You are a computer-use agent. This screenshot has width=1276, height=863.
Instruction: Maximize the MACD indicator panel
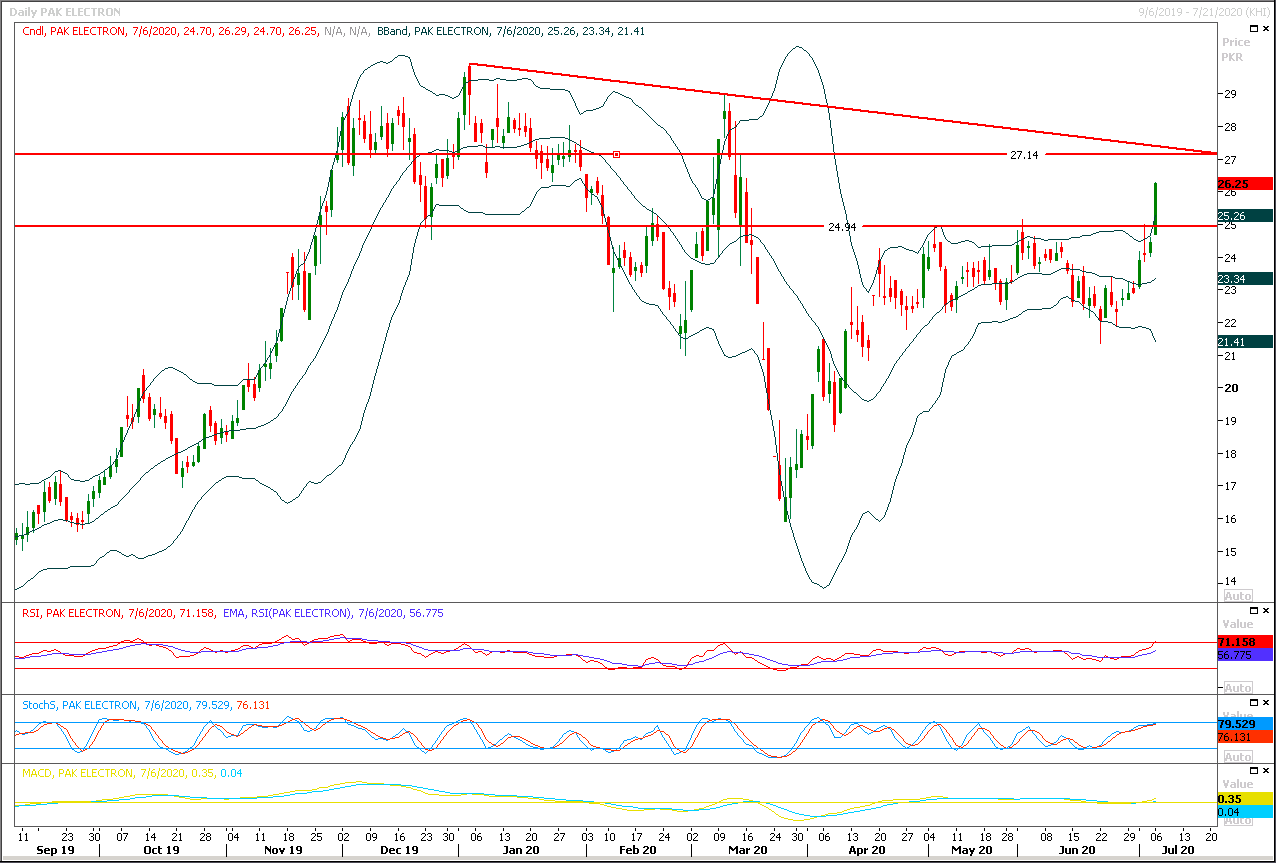click(x=1252, y=771)
